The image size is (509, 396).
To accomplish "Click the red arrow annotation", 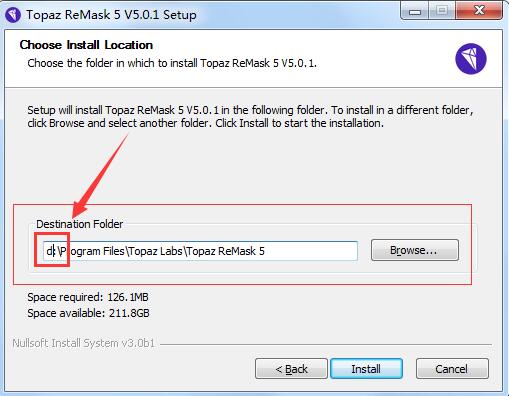I will [x=100, y=176].
